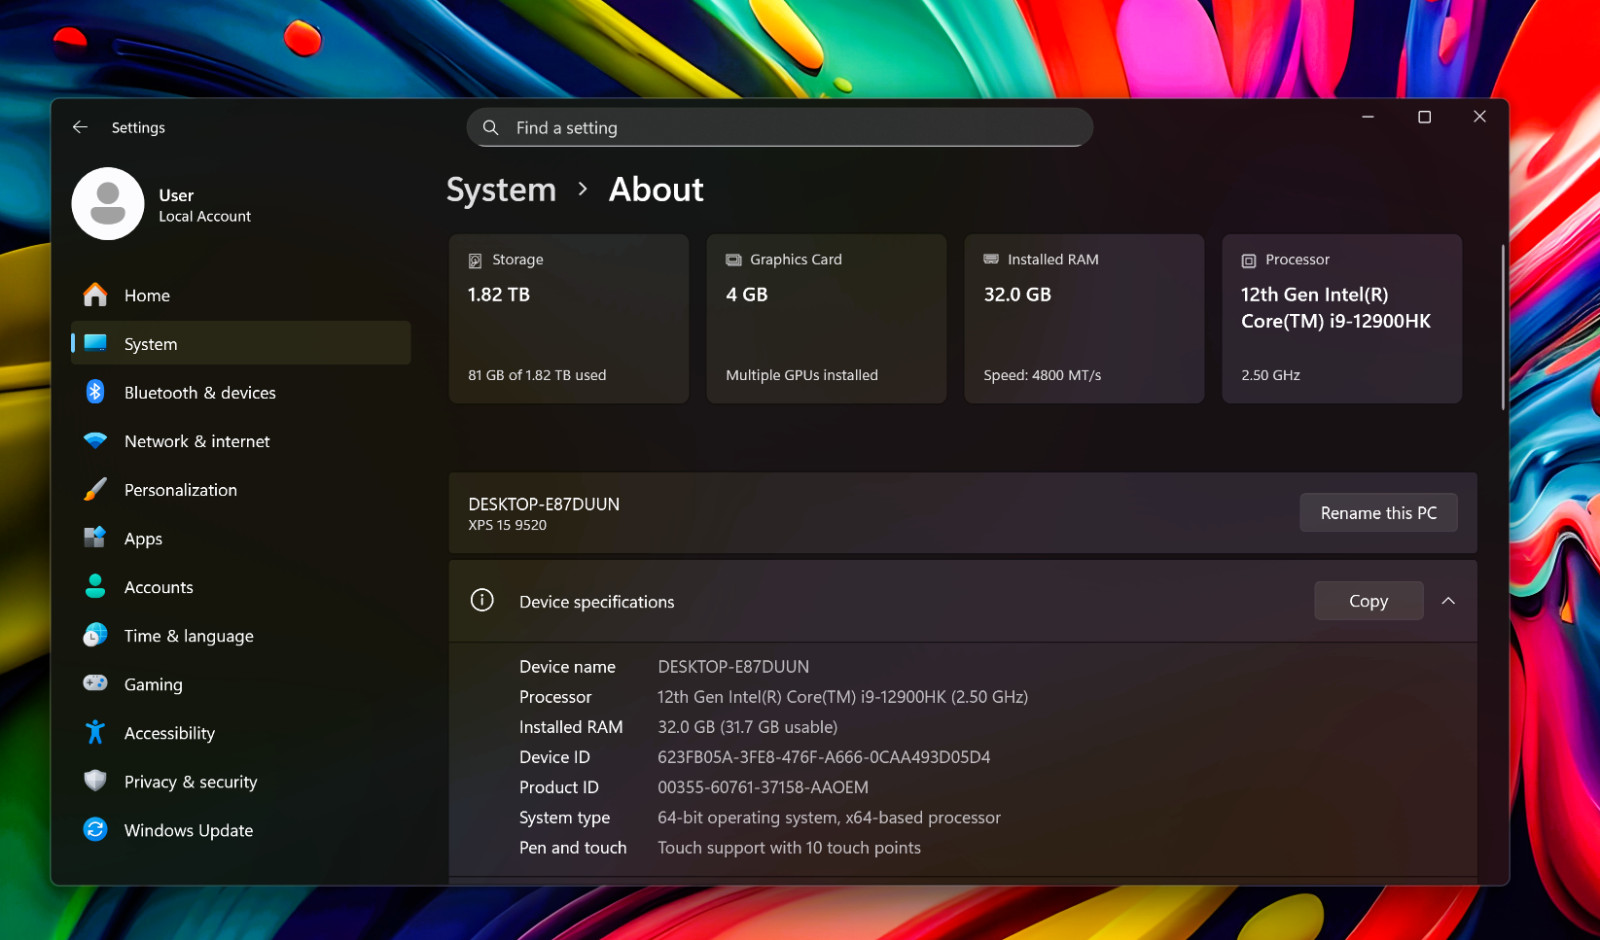Click '32.0 GB (31.7 GB usable)' value
The width and height of the screenshot is (1600, 940).
[747, 727]
